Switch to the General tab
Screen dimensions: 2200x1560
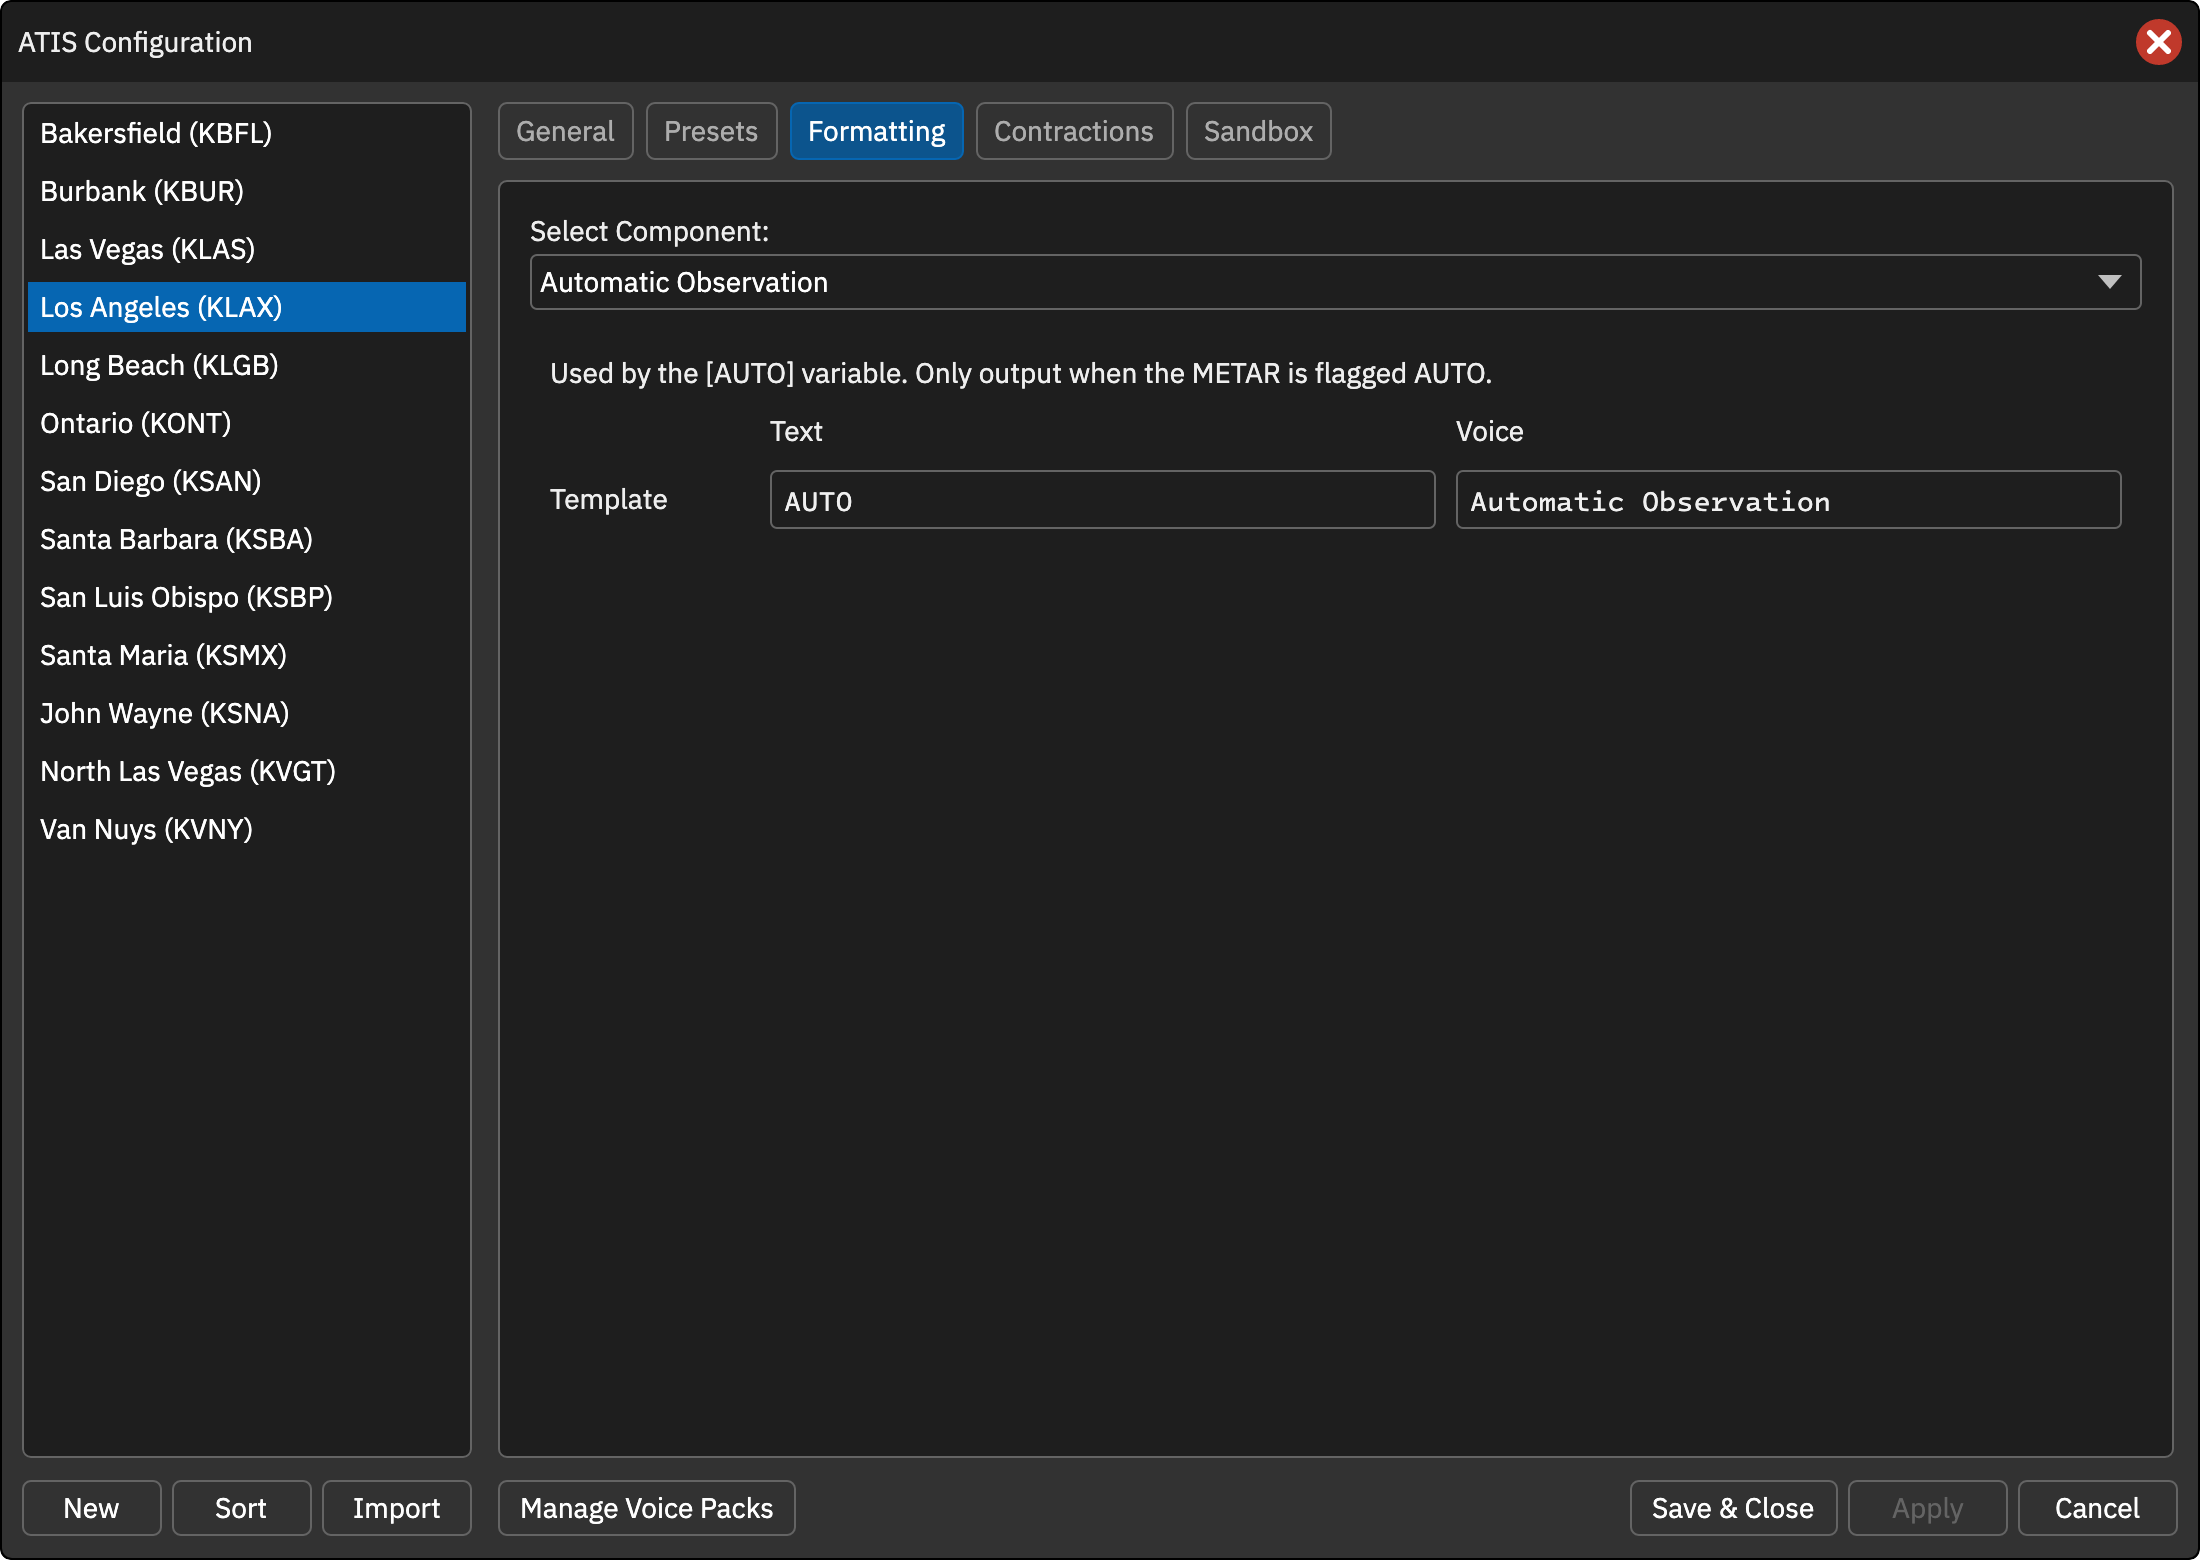565,131
